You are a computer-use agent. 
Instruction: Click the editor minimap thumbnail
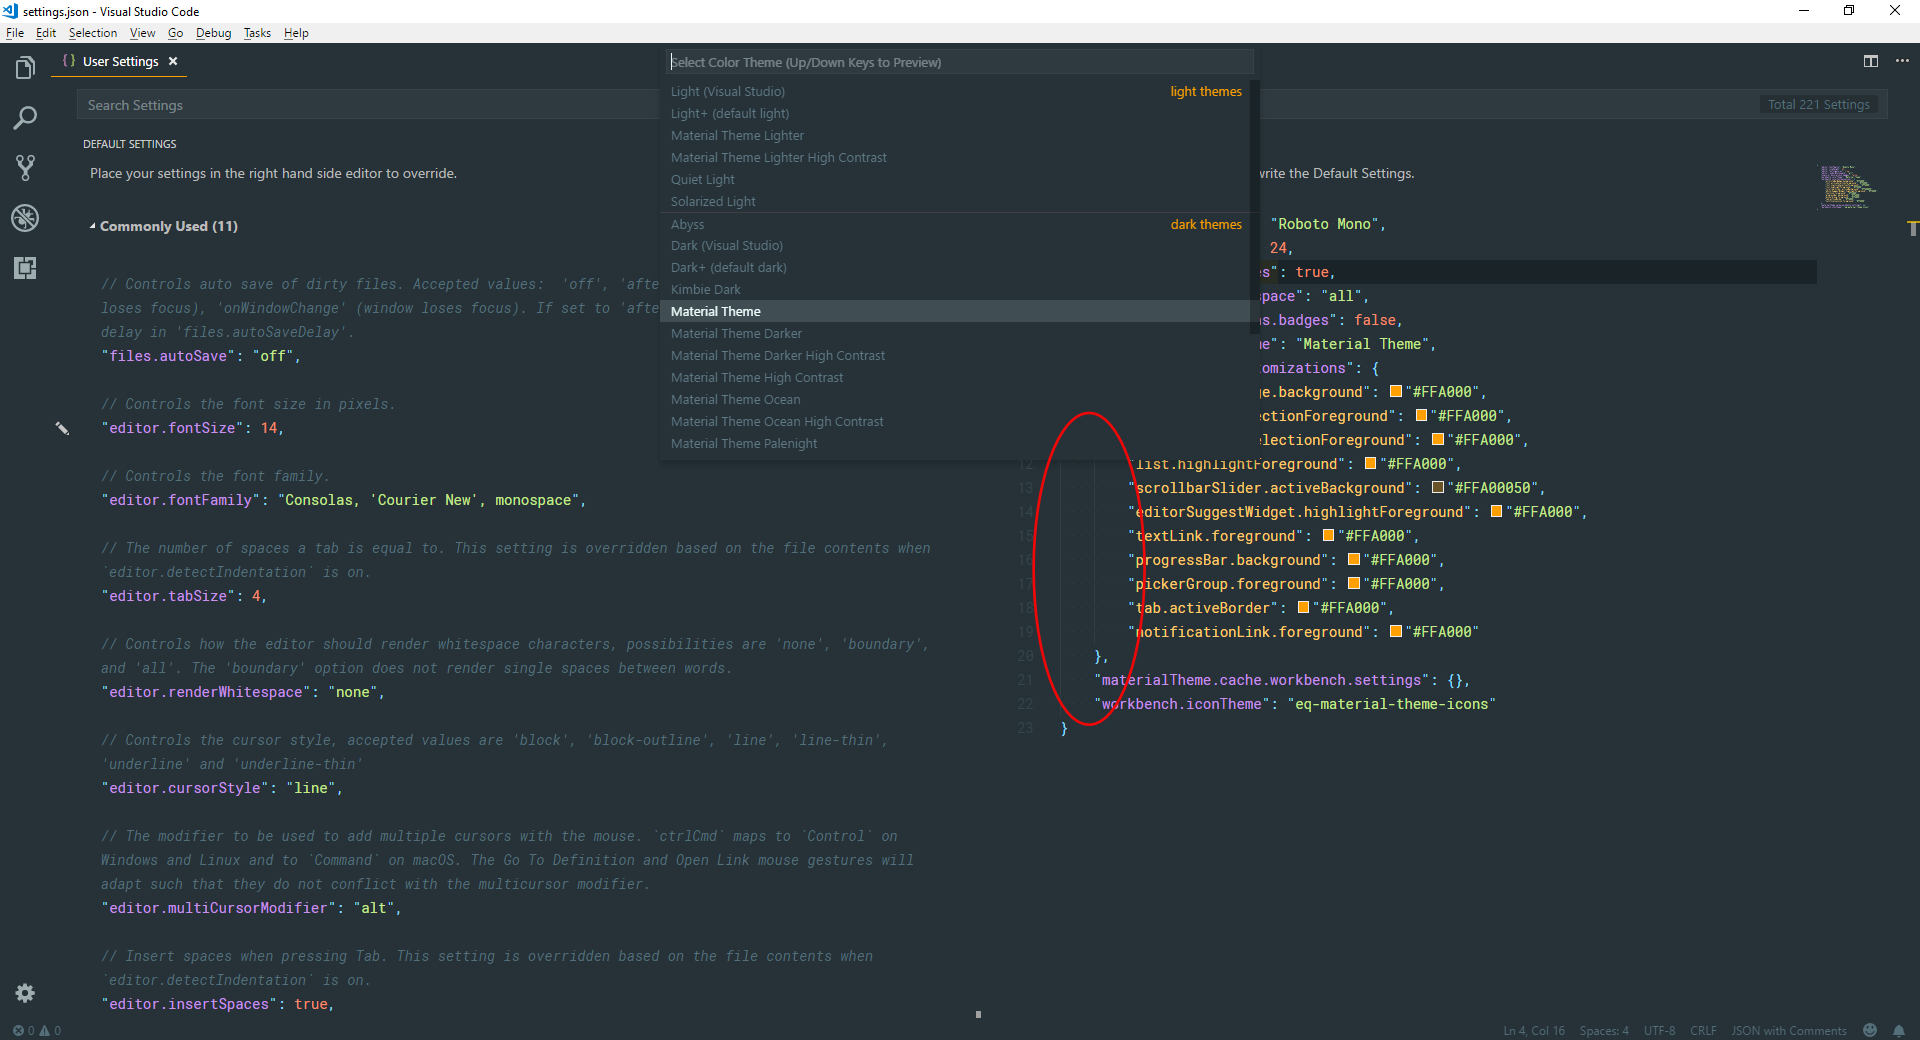coord(1847,187)
